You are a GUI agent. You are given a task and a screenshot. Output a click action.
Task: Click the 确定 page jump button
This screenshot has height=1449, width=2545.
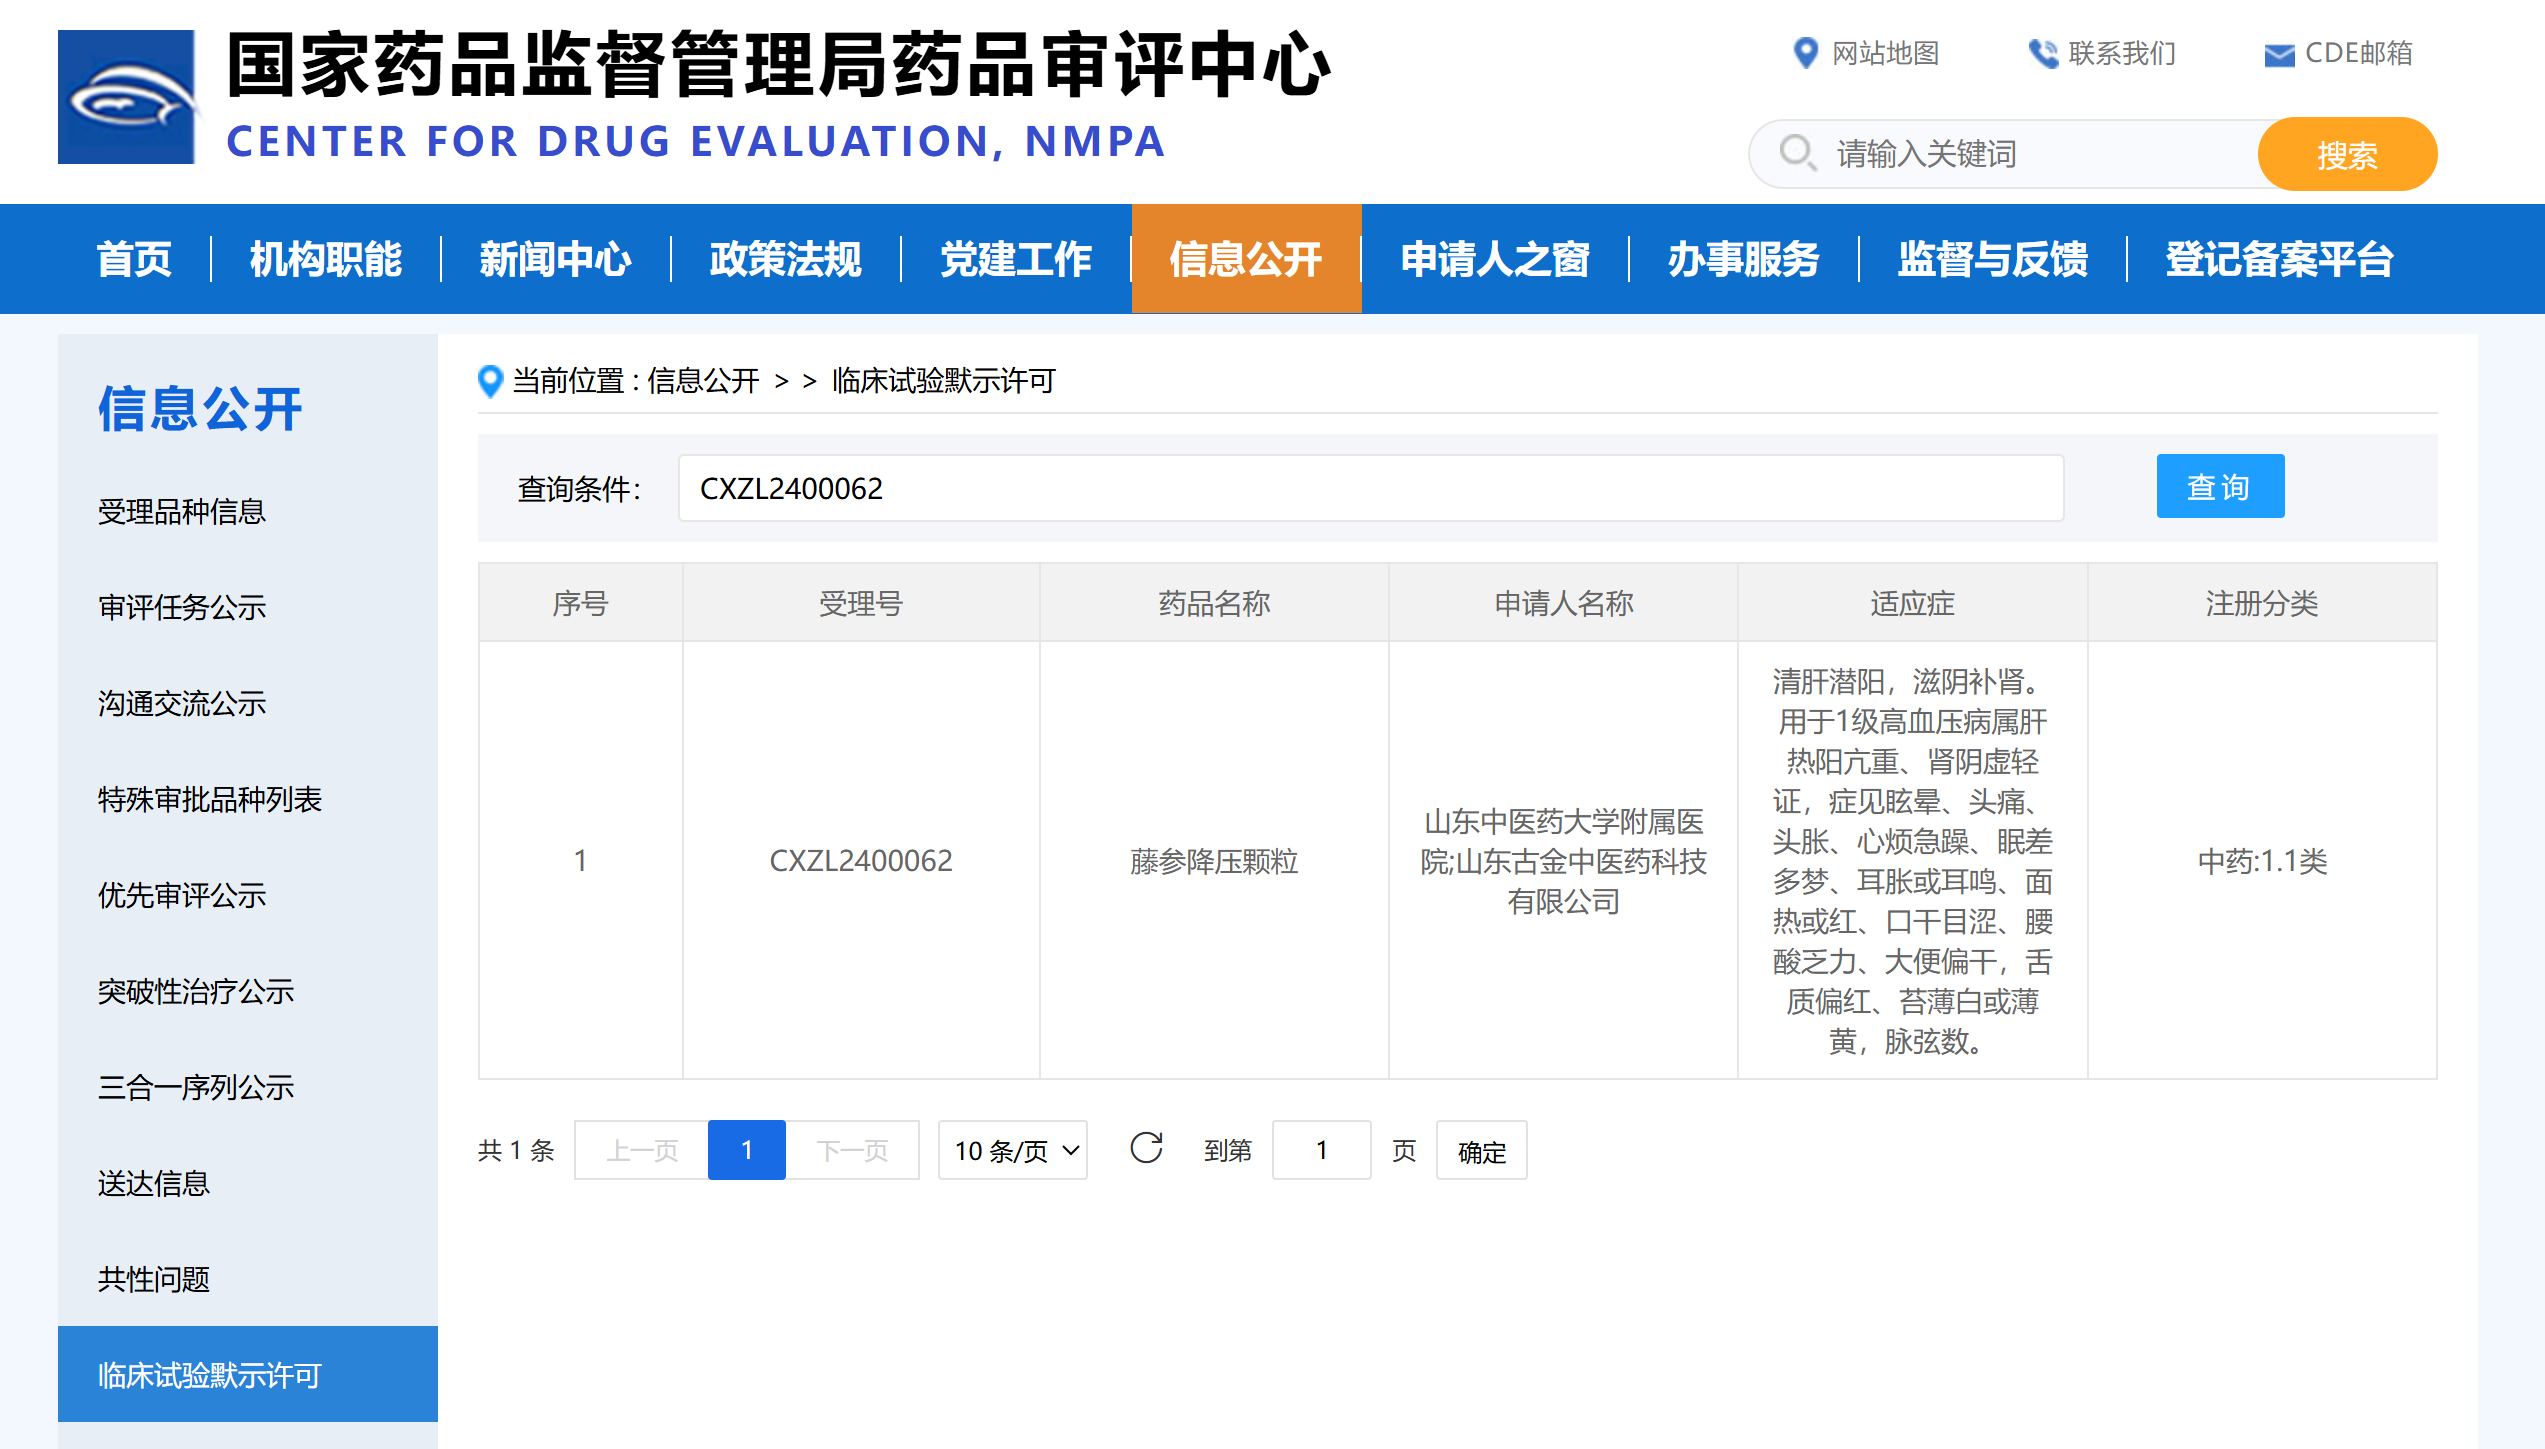(x=1481, y=1151)
